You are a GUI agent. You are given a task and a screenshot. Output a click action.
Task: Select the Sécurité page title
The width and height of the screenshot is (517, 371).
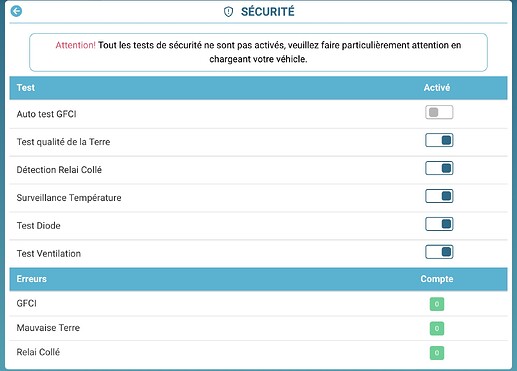[x=268, y=12]
